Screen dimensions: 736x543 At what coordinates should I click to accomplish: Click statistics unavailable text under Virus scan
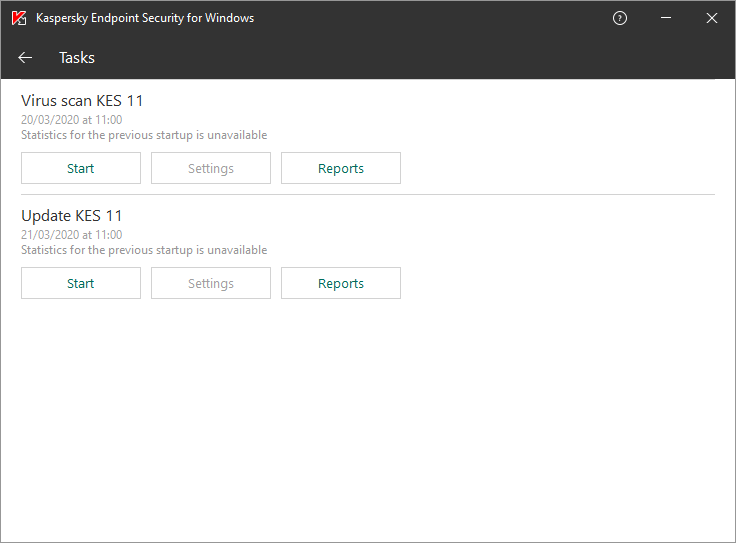[x=144, y=135]
